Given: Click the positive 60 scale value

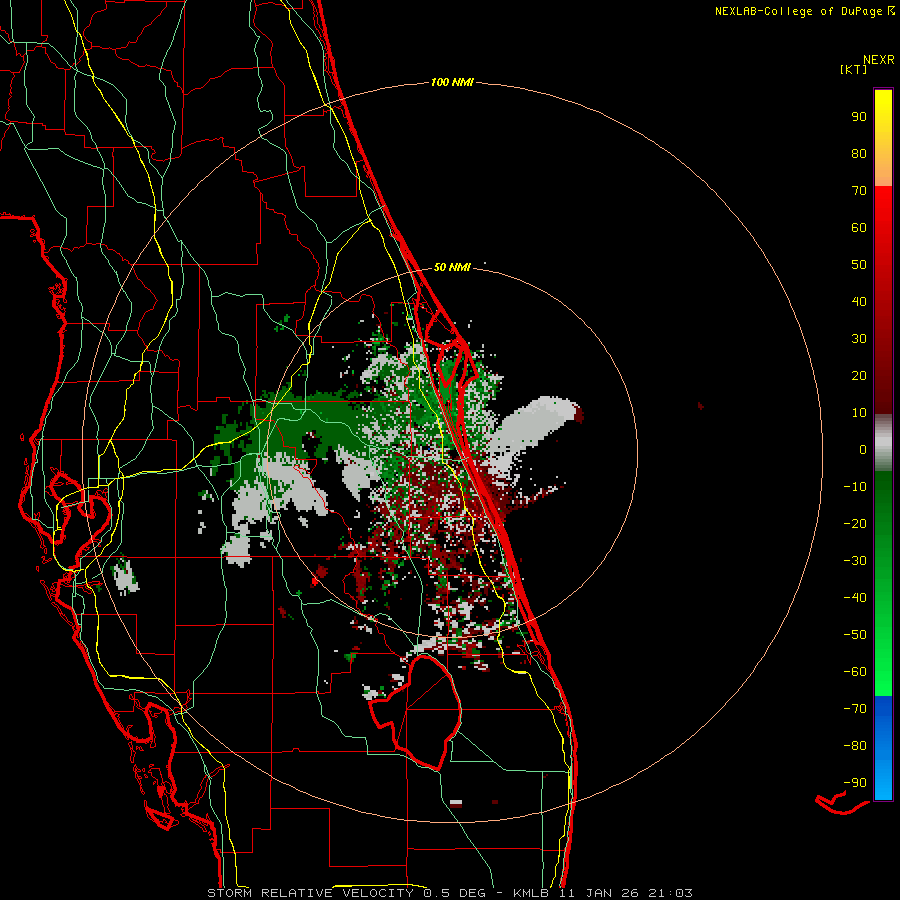Looking at the screenshot, I should 859,228.
